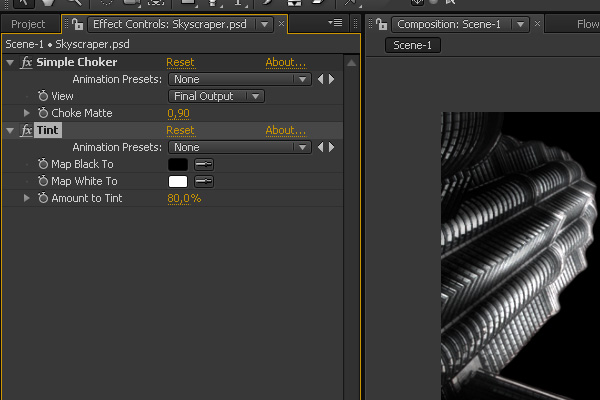Expand the Choke Matte property
The image size is (600, 400).
pos(26,113)
